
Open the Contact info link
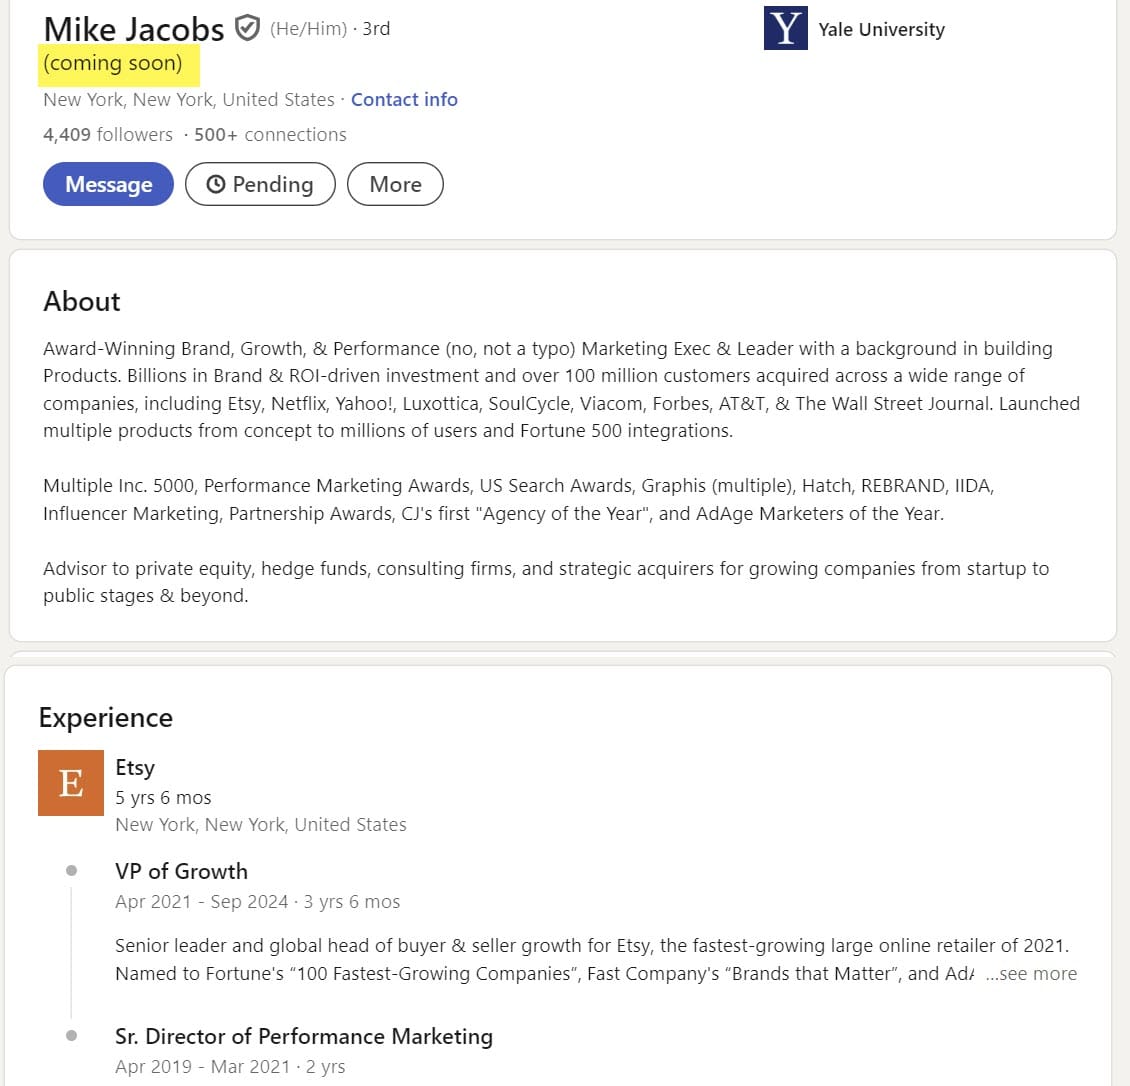[x=404, y=100]
